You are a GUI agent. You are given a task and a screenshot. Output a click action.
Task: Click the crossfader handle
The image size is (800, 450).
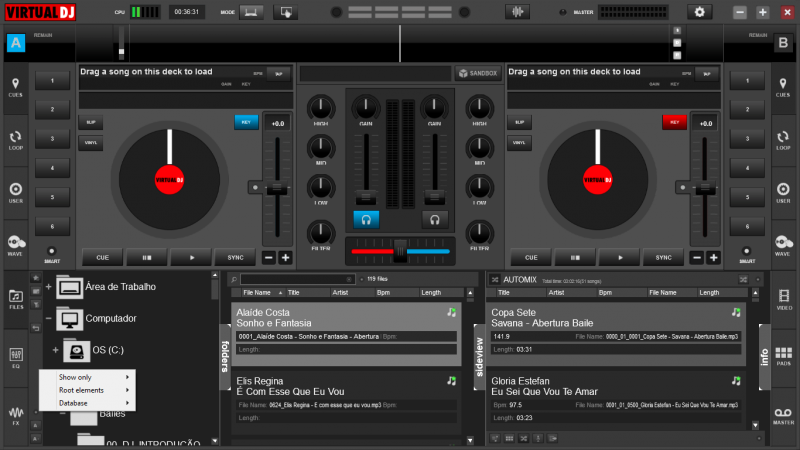pos(400,251)
